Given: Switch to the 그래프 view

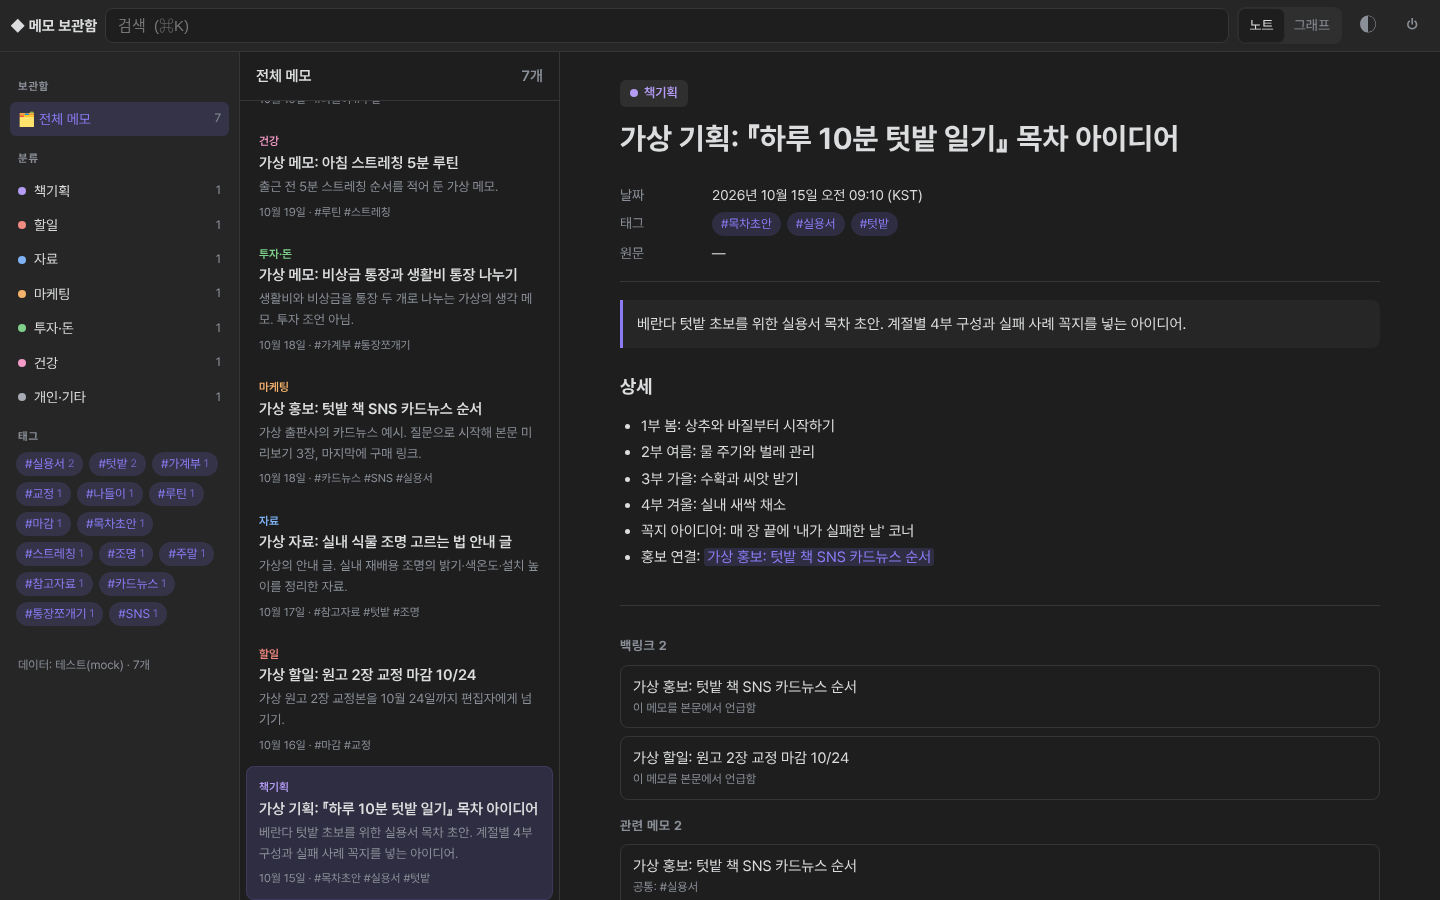Looking at the screenshot, I should [1311, 25].
